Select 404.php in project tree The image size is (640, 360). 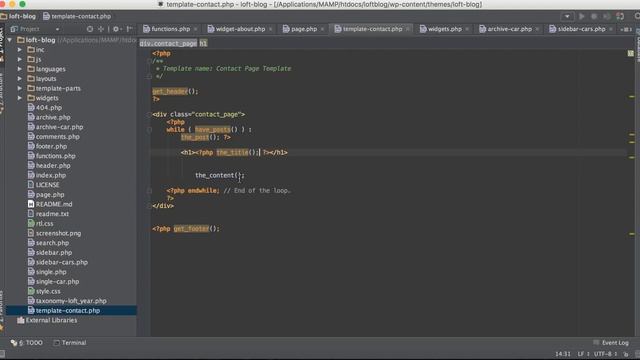(49, 108)
